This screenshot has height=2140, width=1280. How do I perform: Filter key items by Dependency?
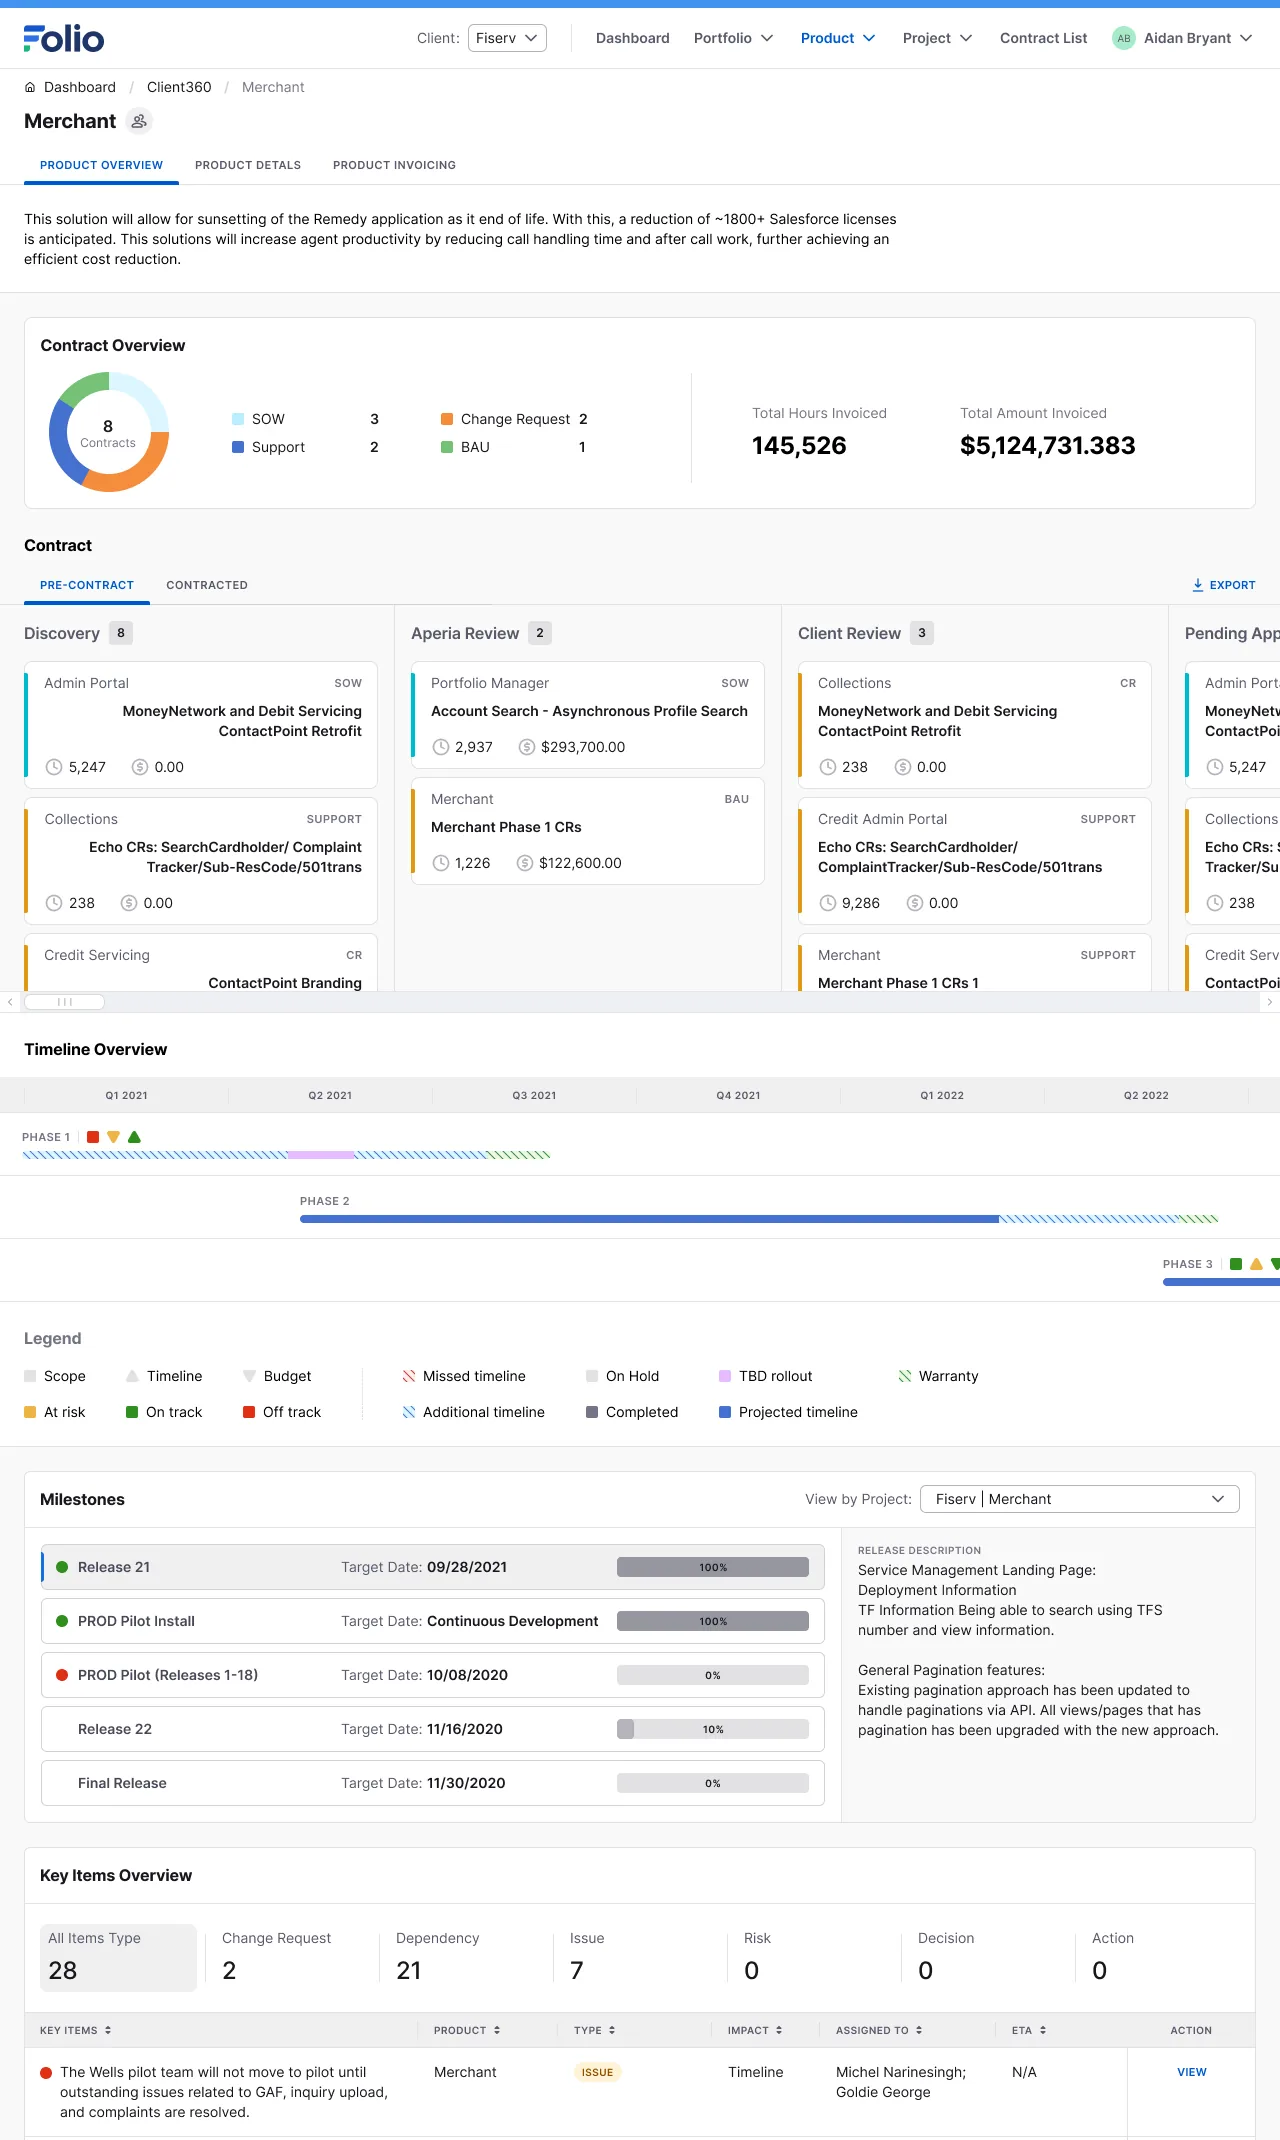(467, 1957)
